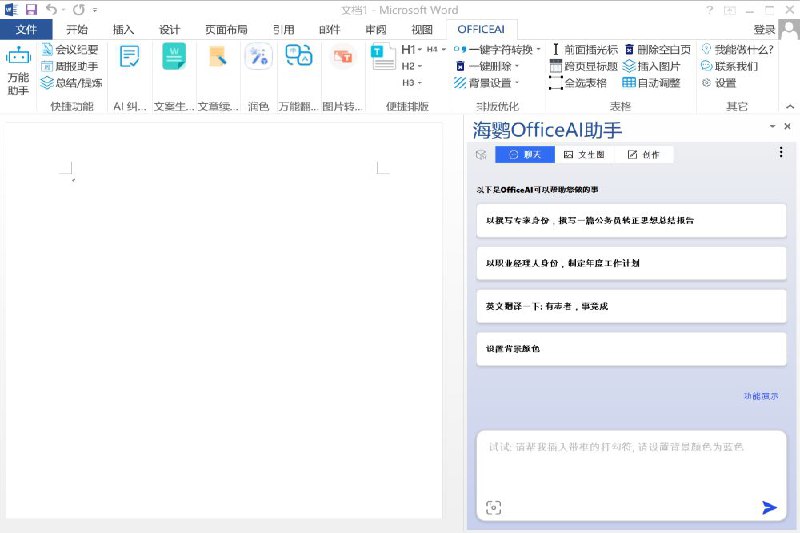Open 周报助手 in the ribbon
The image size is (800, 533).
70,66
